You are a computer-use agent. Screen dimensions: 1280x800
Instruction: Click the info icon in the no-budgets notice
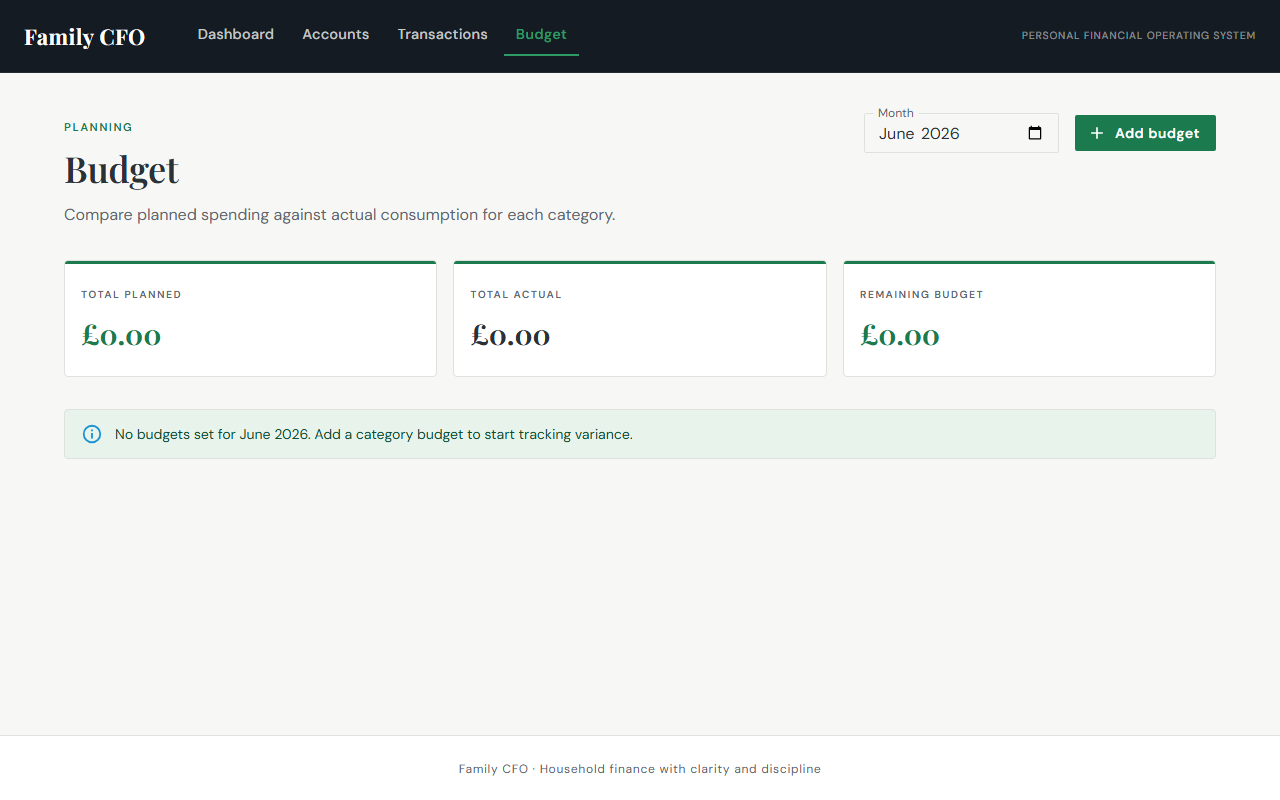92,434
